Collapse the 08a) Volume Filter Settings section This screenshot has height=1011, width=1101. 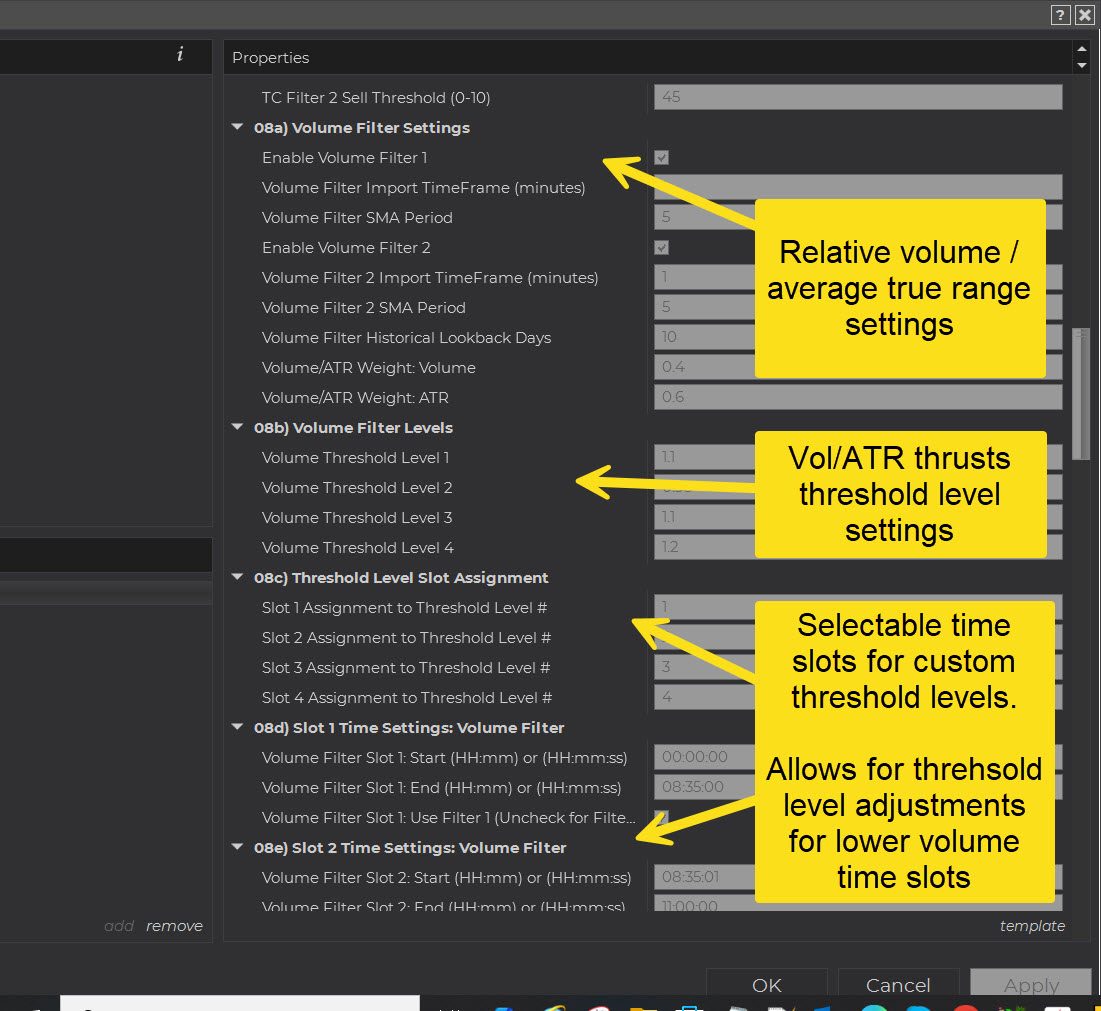pyautogui.click(x=238, y=128)
